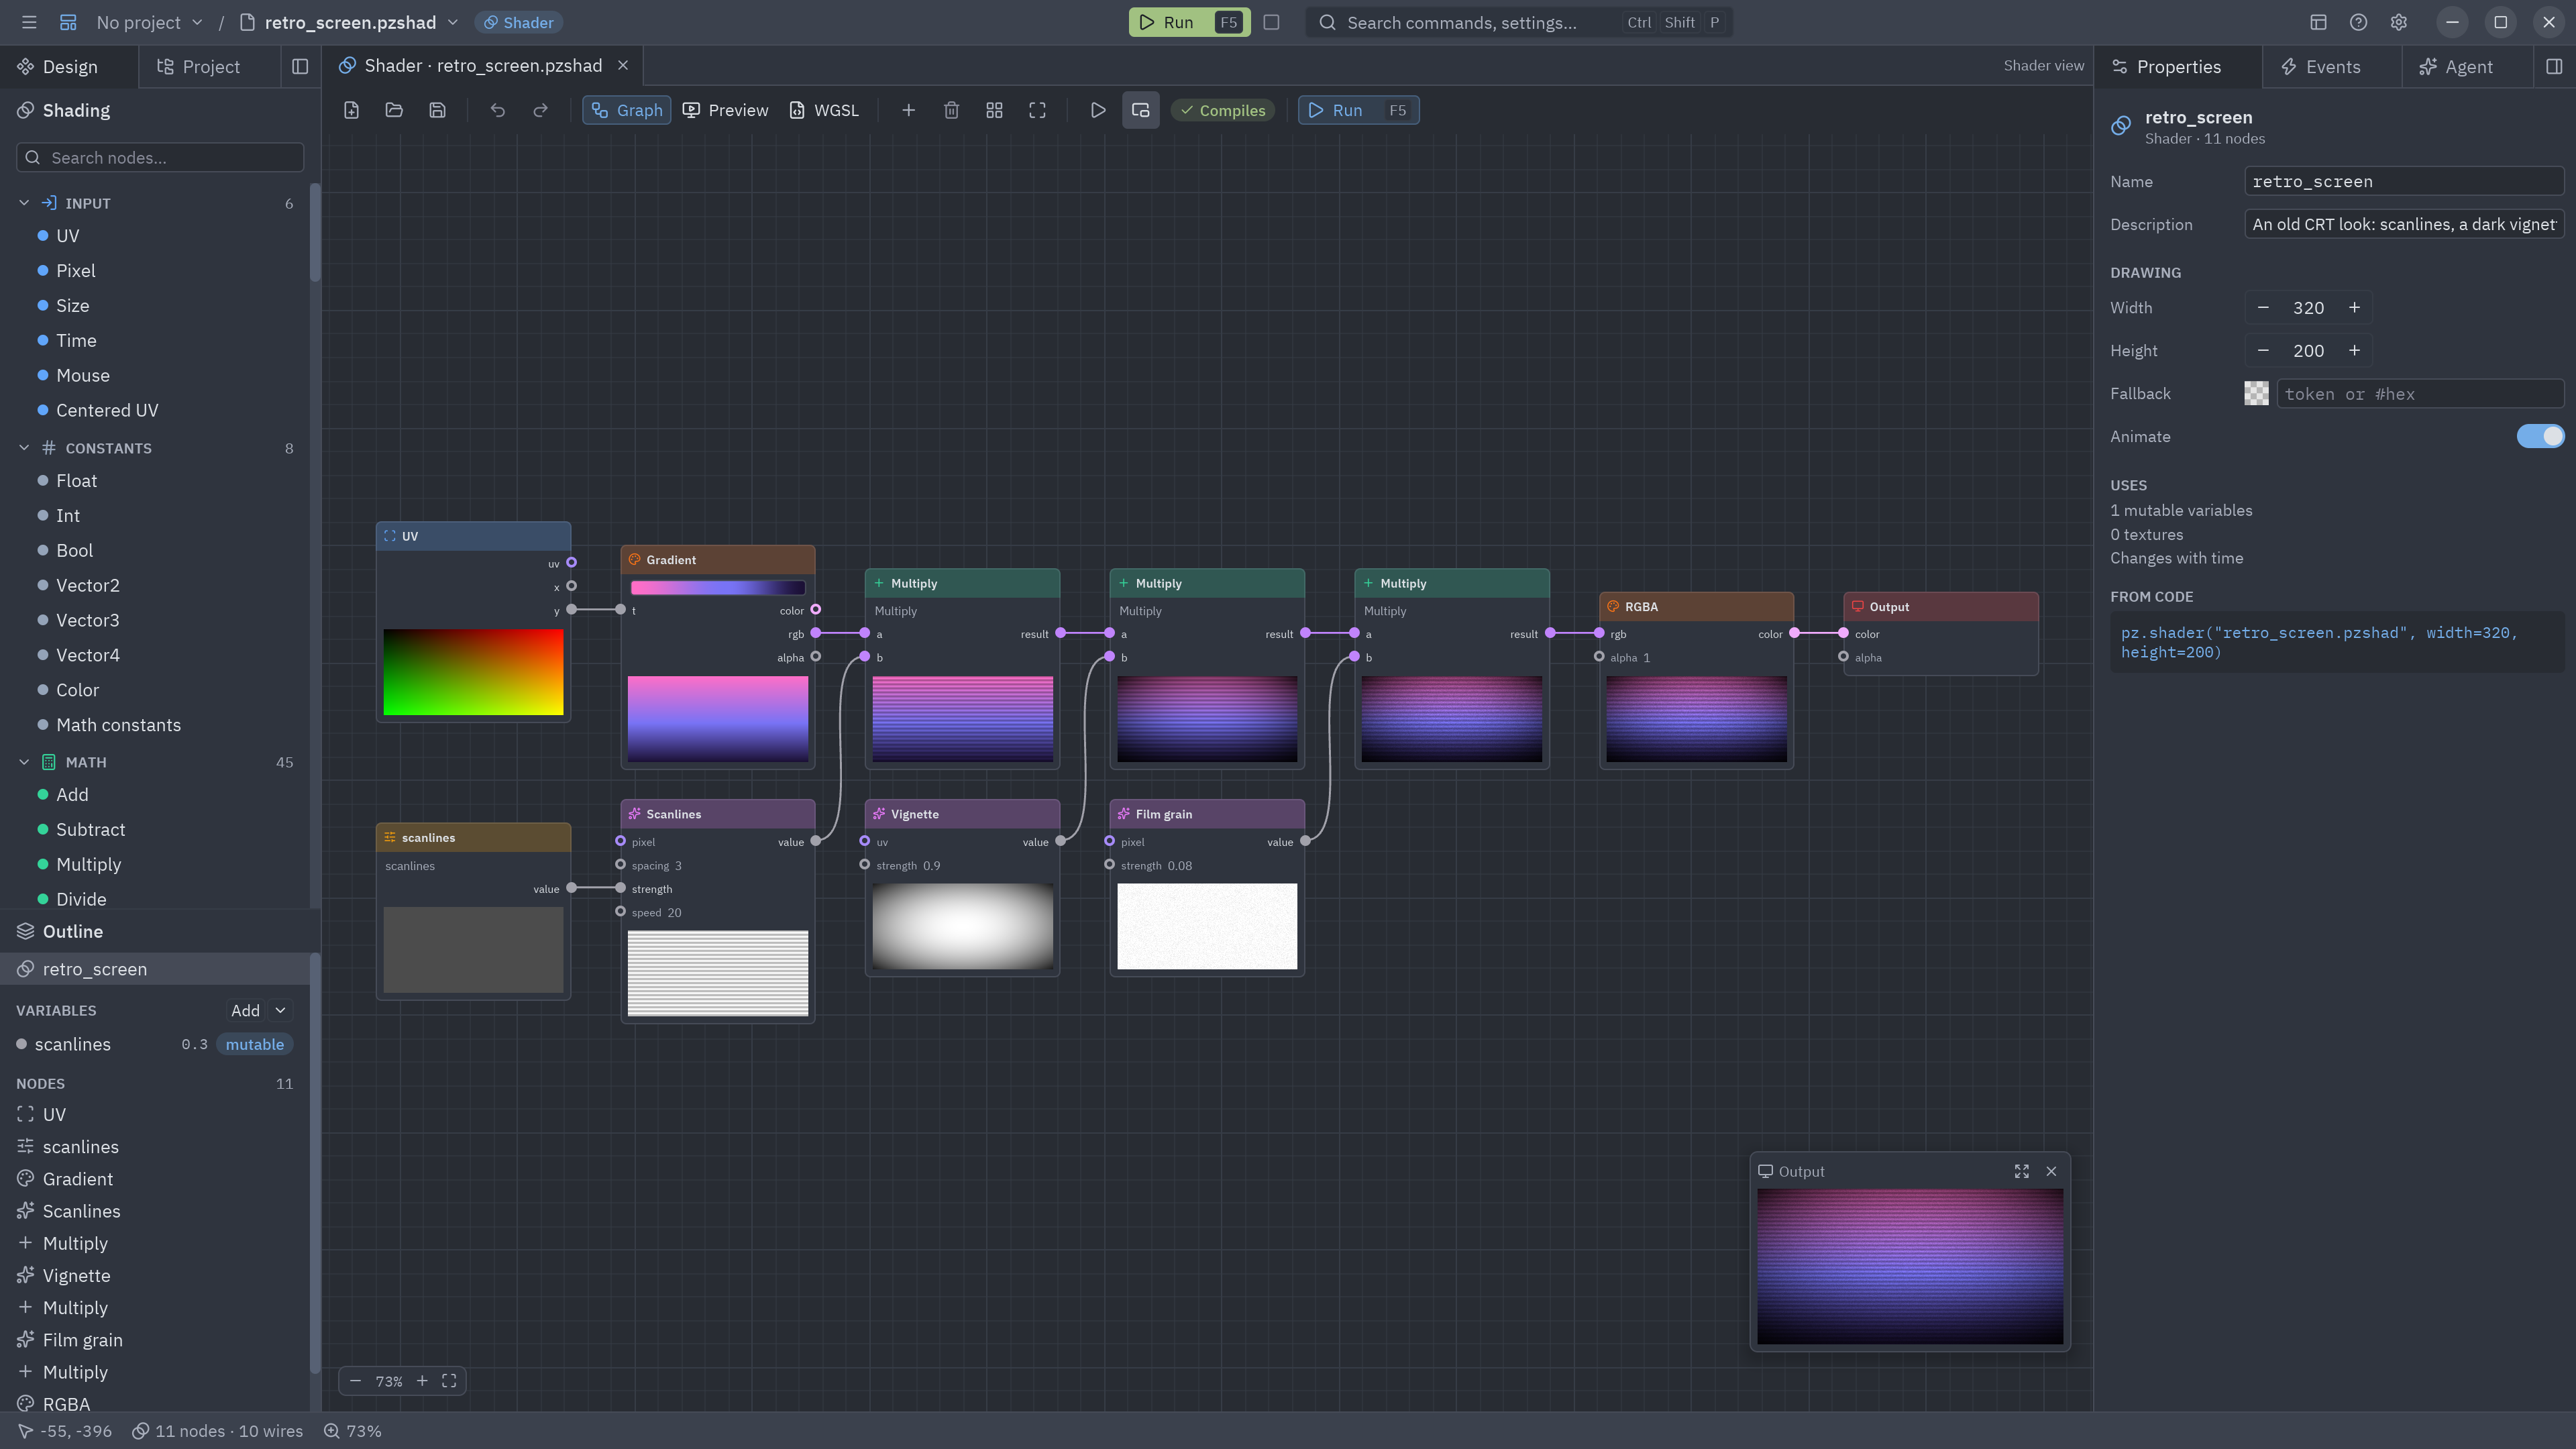
Task: Delete selected node using trash icon
Action: point(951,110)
